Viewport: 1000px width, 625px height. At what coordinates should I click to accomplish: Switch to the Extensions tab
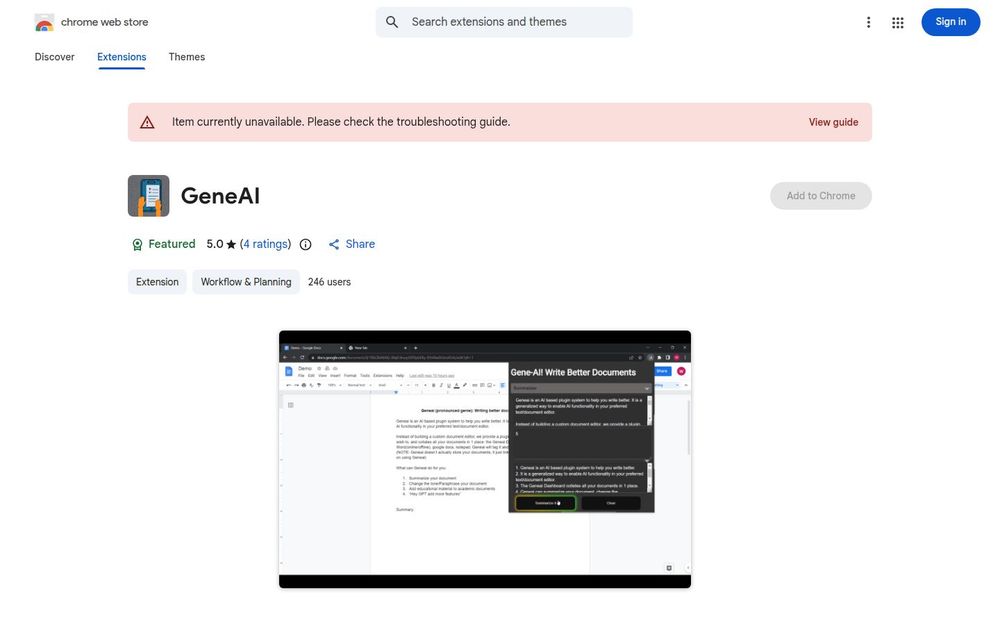coord(122,57)
